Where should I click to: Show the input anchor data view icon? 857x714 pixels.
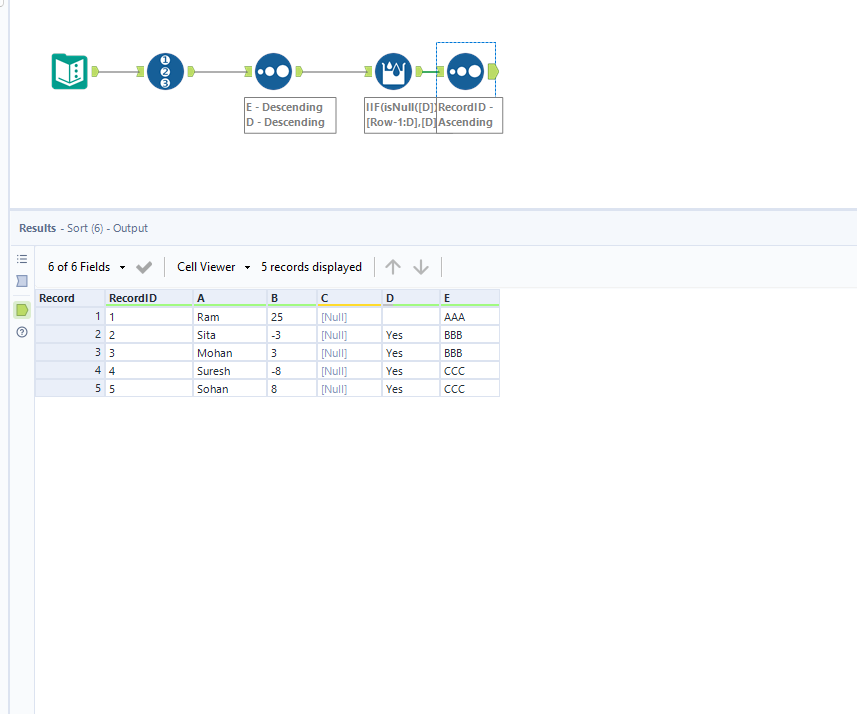[x=22, y=281]
